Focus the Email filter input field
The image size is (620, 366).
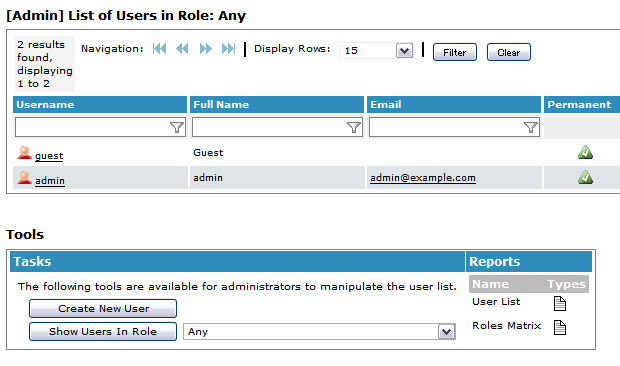pyautogui.click(x=454, y=127)
